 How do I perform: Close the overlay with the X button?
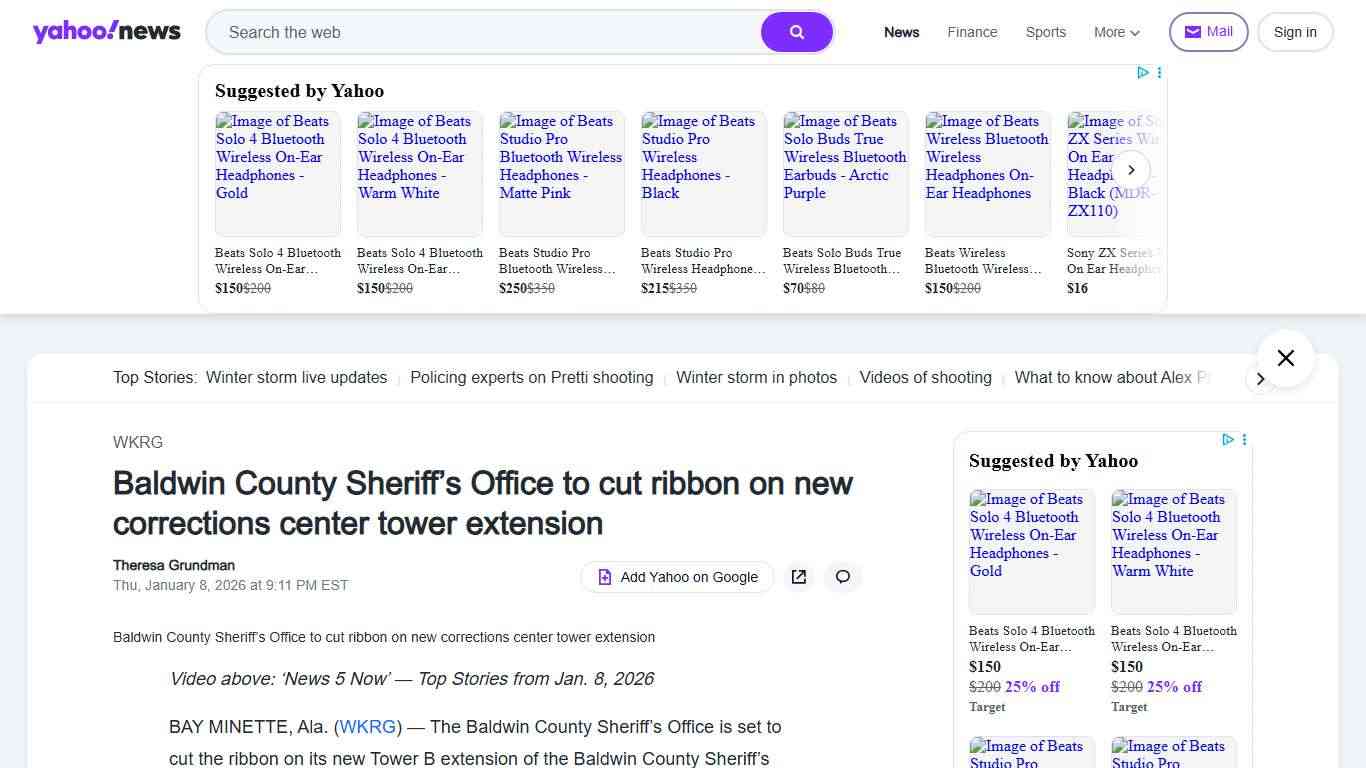[x=1285, y=358]
